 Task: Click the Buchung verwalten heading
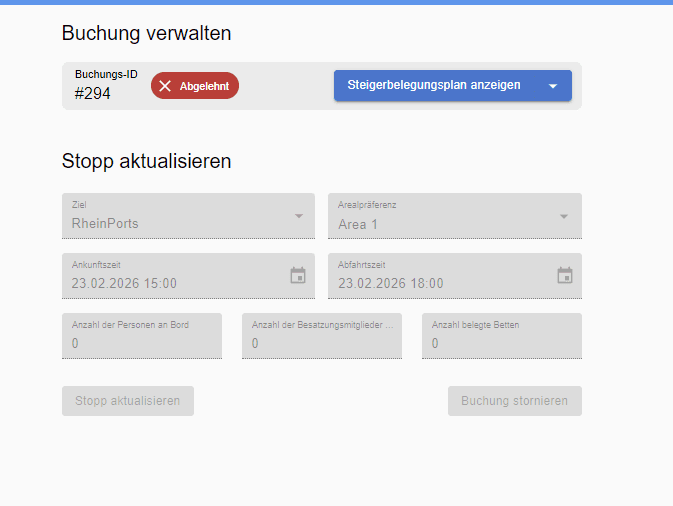[x=146, y=33]
